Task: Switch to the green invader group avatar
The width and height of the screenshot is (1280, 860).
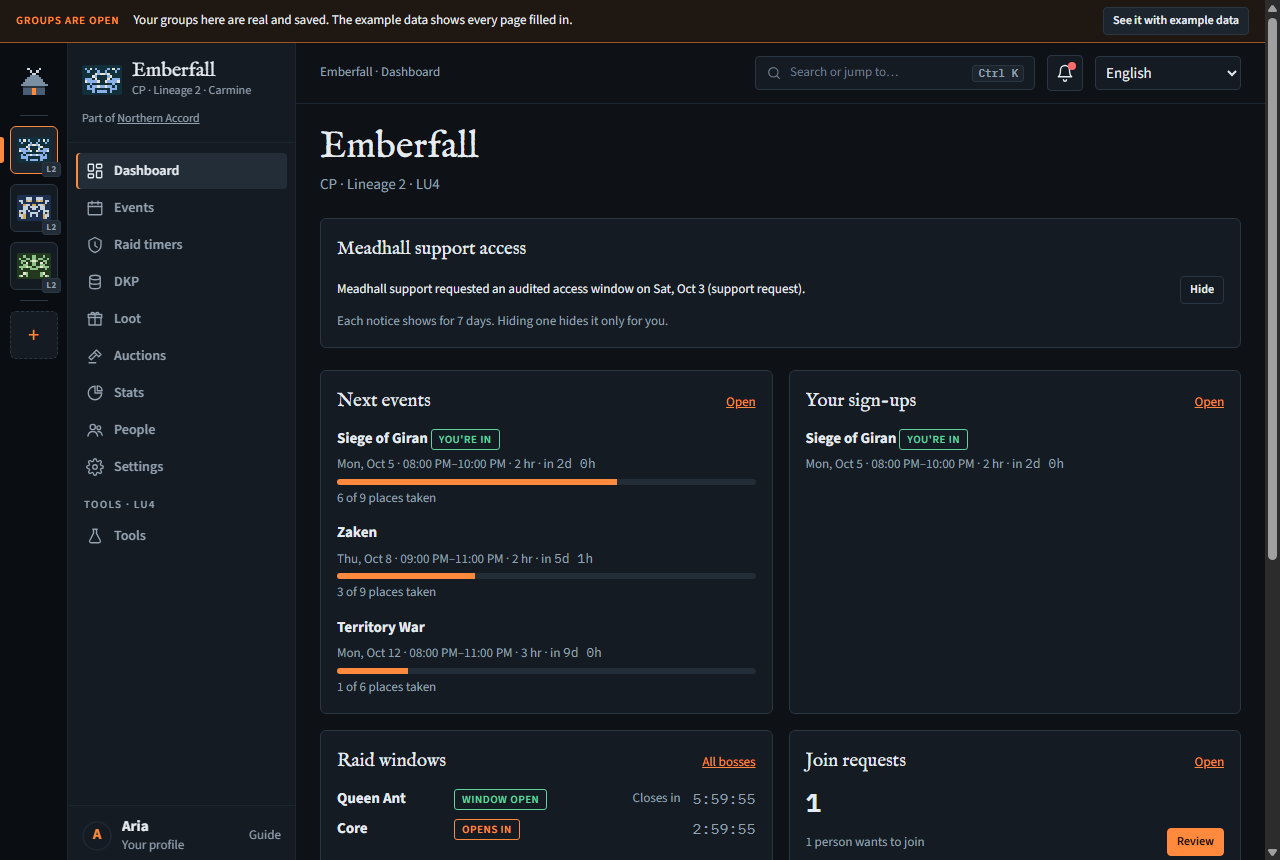Action: [x=34, y=266]
